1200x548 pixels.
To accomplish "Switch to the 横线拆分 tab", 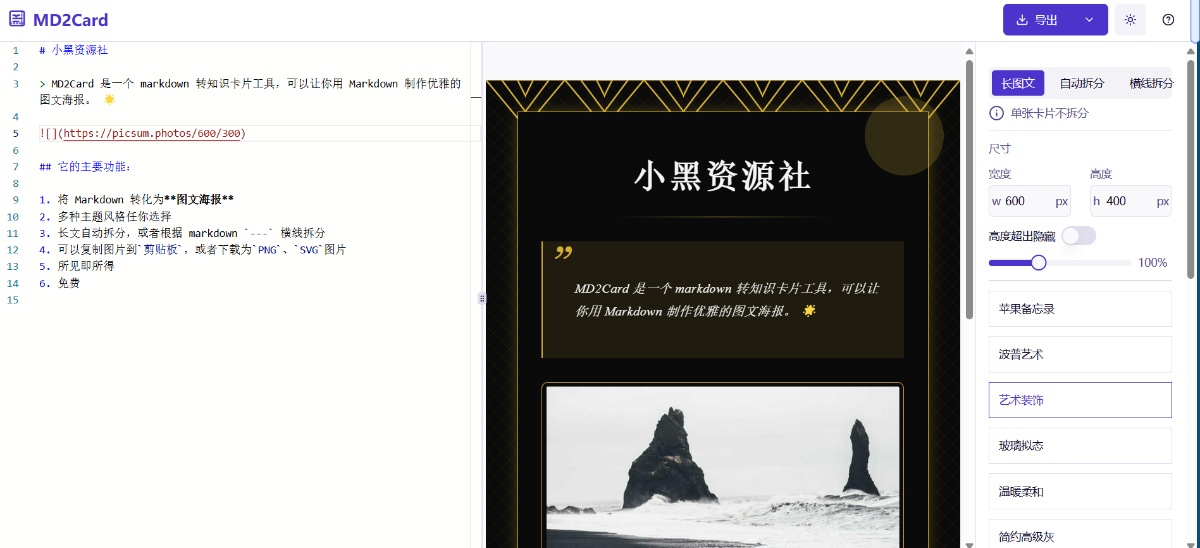I will 1151,83.
